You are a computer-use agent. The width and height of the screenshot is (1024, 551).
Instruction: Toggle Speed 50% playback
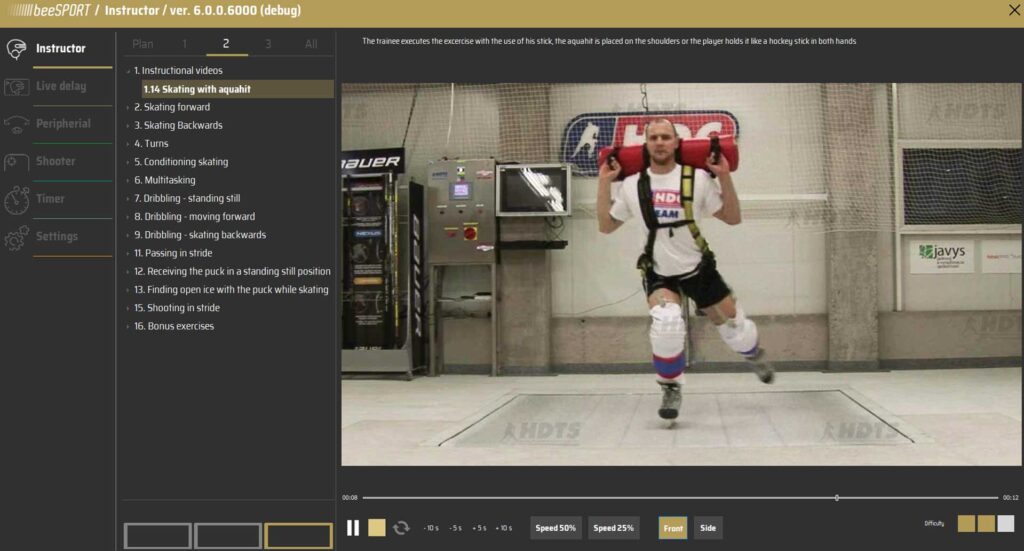(556, 528)
